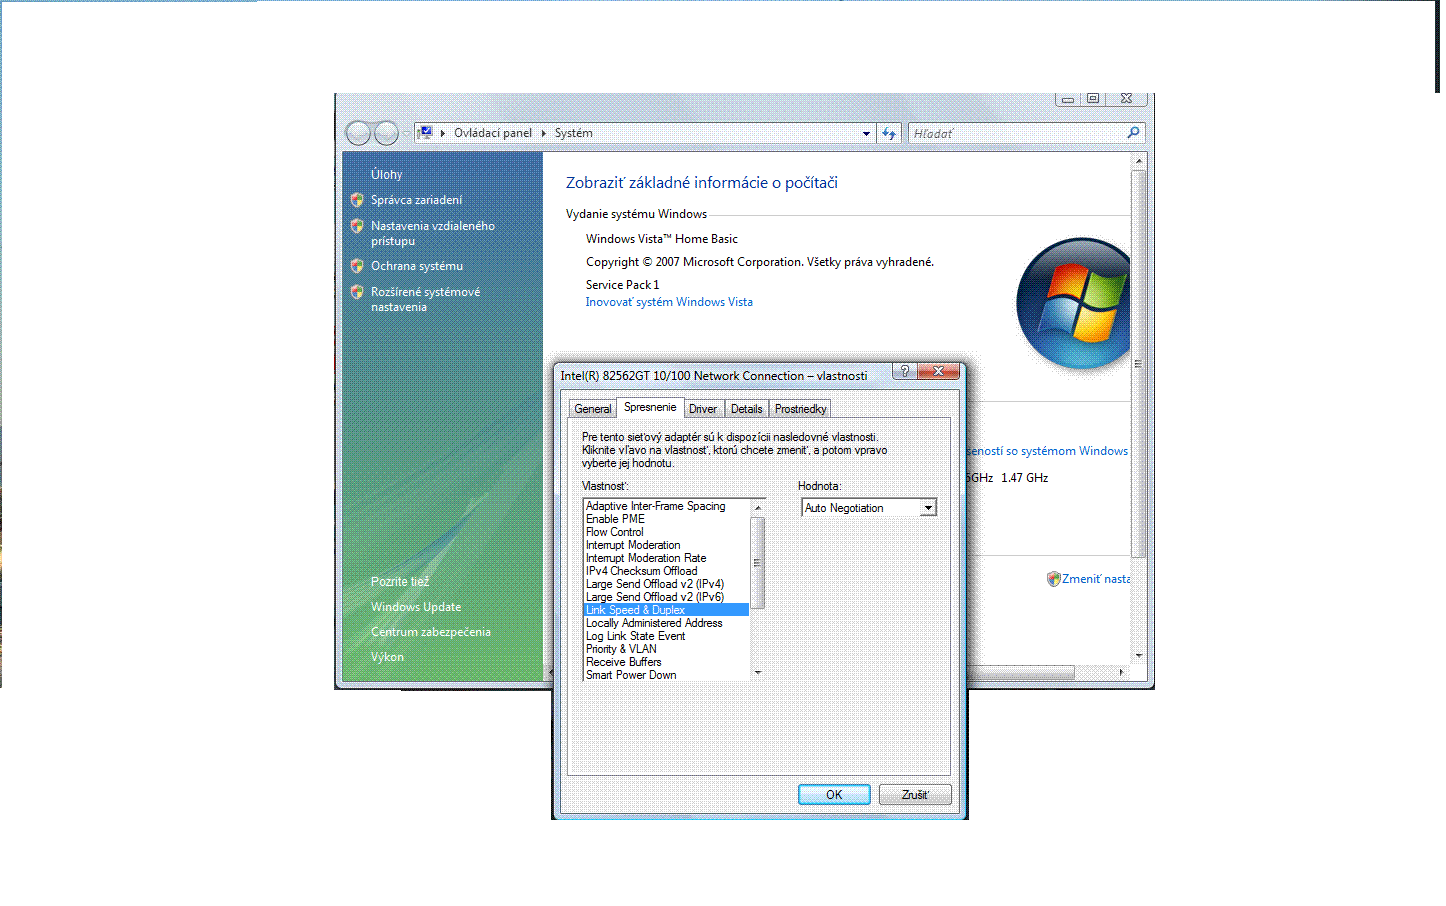Click the refresh button beside address bar

[889, 133]
